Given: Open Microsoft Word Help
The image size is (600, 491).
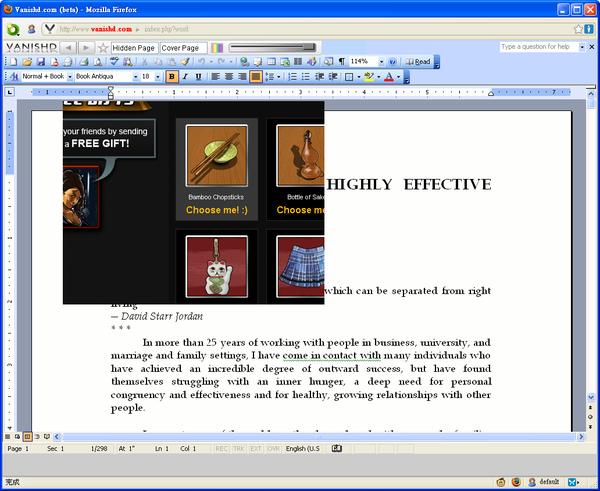Looking at the screenshot, I should [x=393, y=62].
